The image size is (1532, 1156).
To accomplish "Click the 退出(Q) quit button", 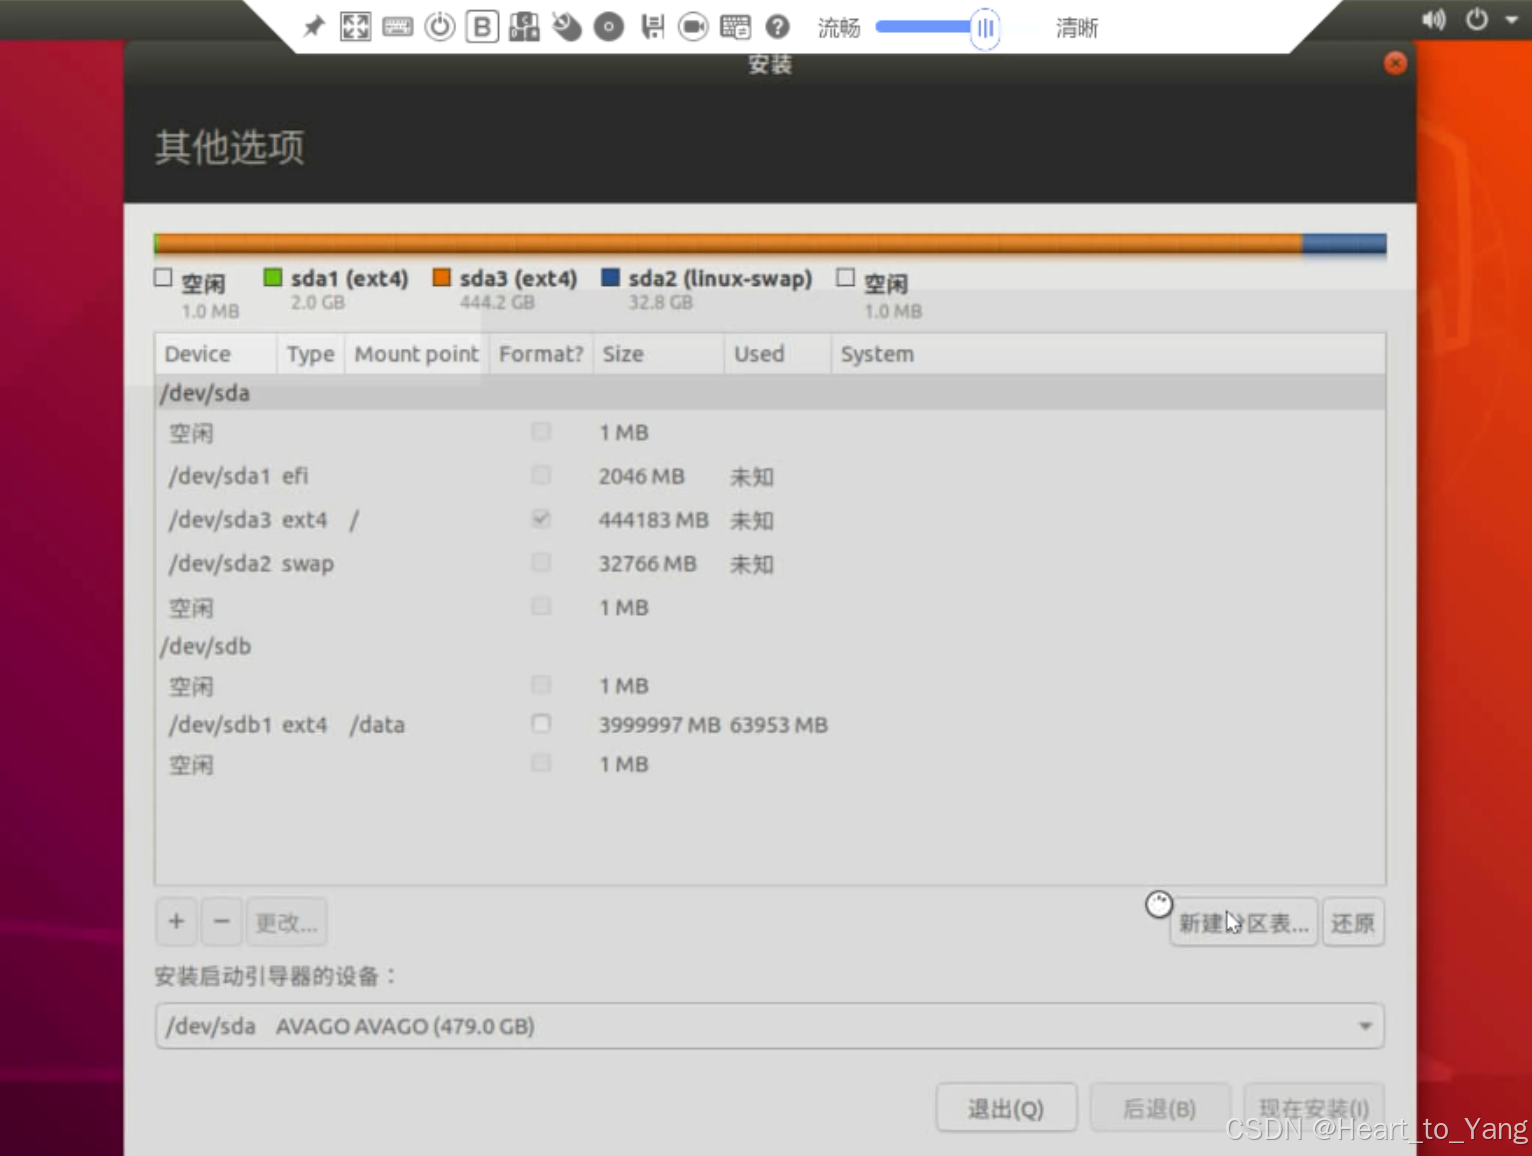I will (1005, 1108).
